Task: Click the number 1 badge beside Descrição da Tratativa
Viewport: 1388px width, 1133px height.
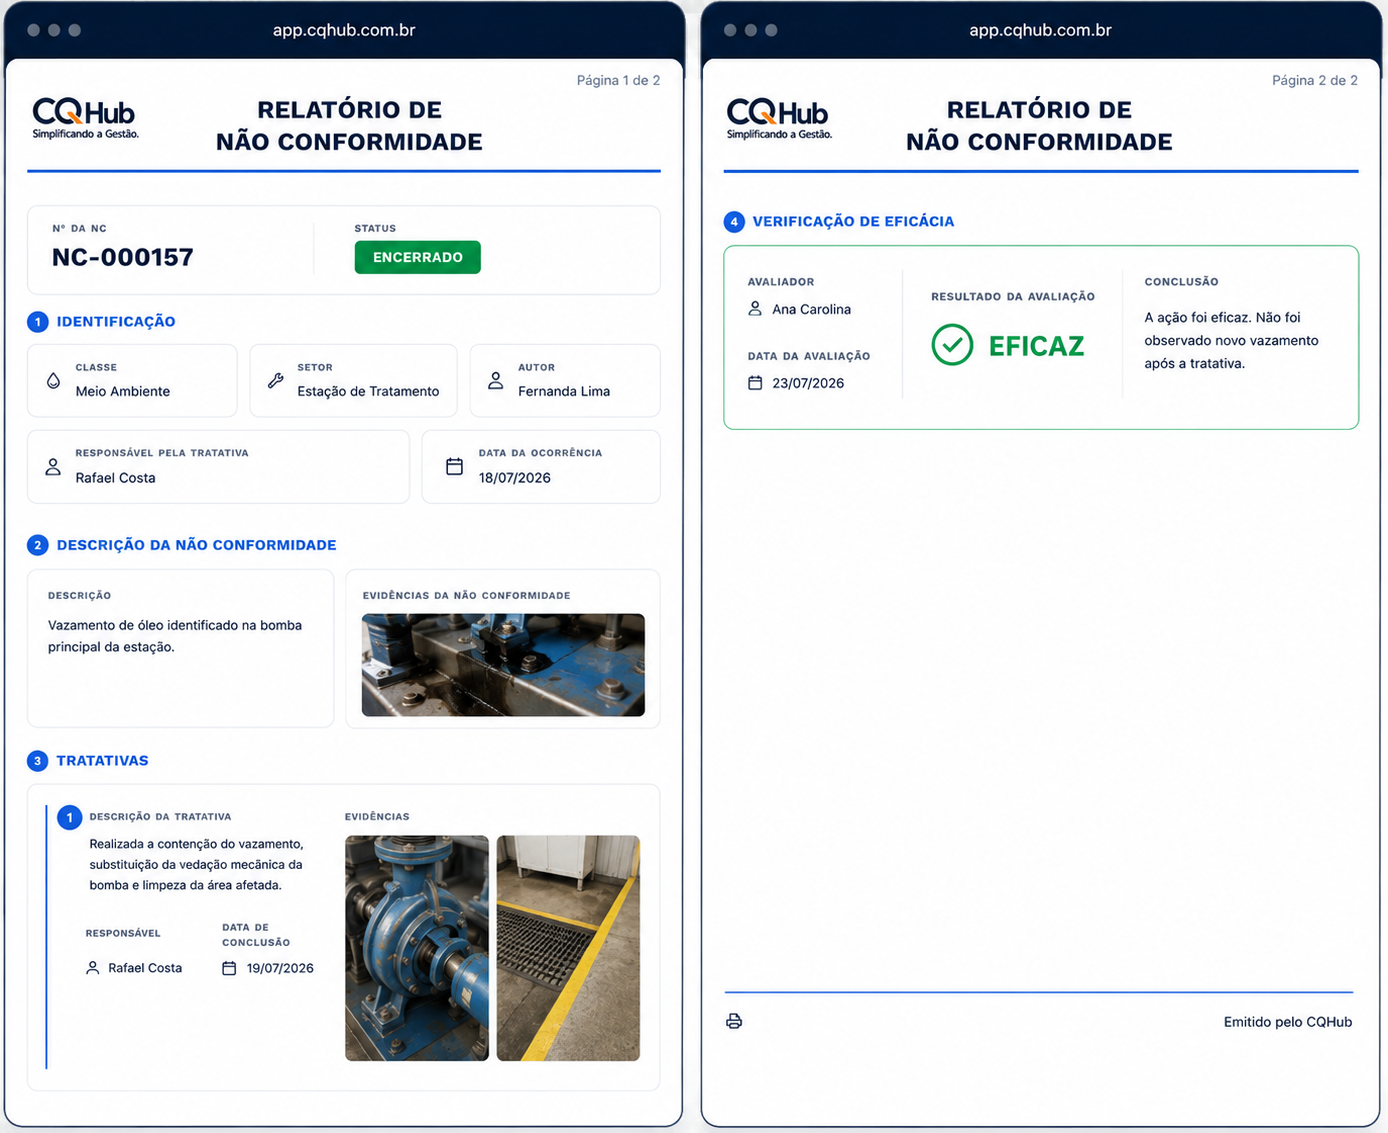Action: pos(69,818)
